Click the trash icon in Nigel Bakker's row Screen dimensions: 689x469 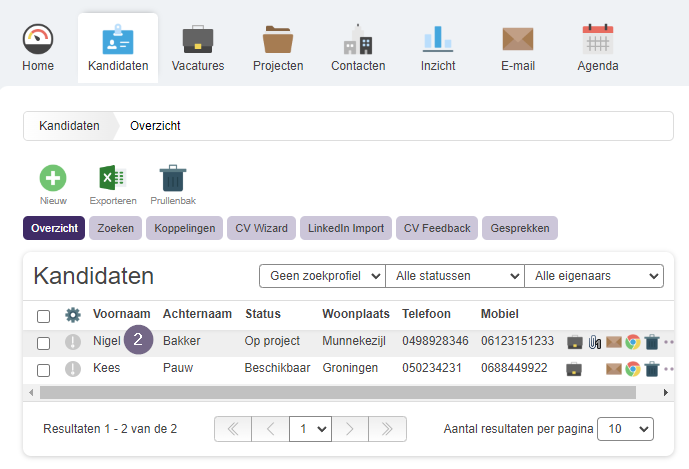click(652, 342)
